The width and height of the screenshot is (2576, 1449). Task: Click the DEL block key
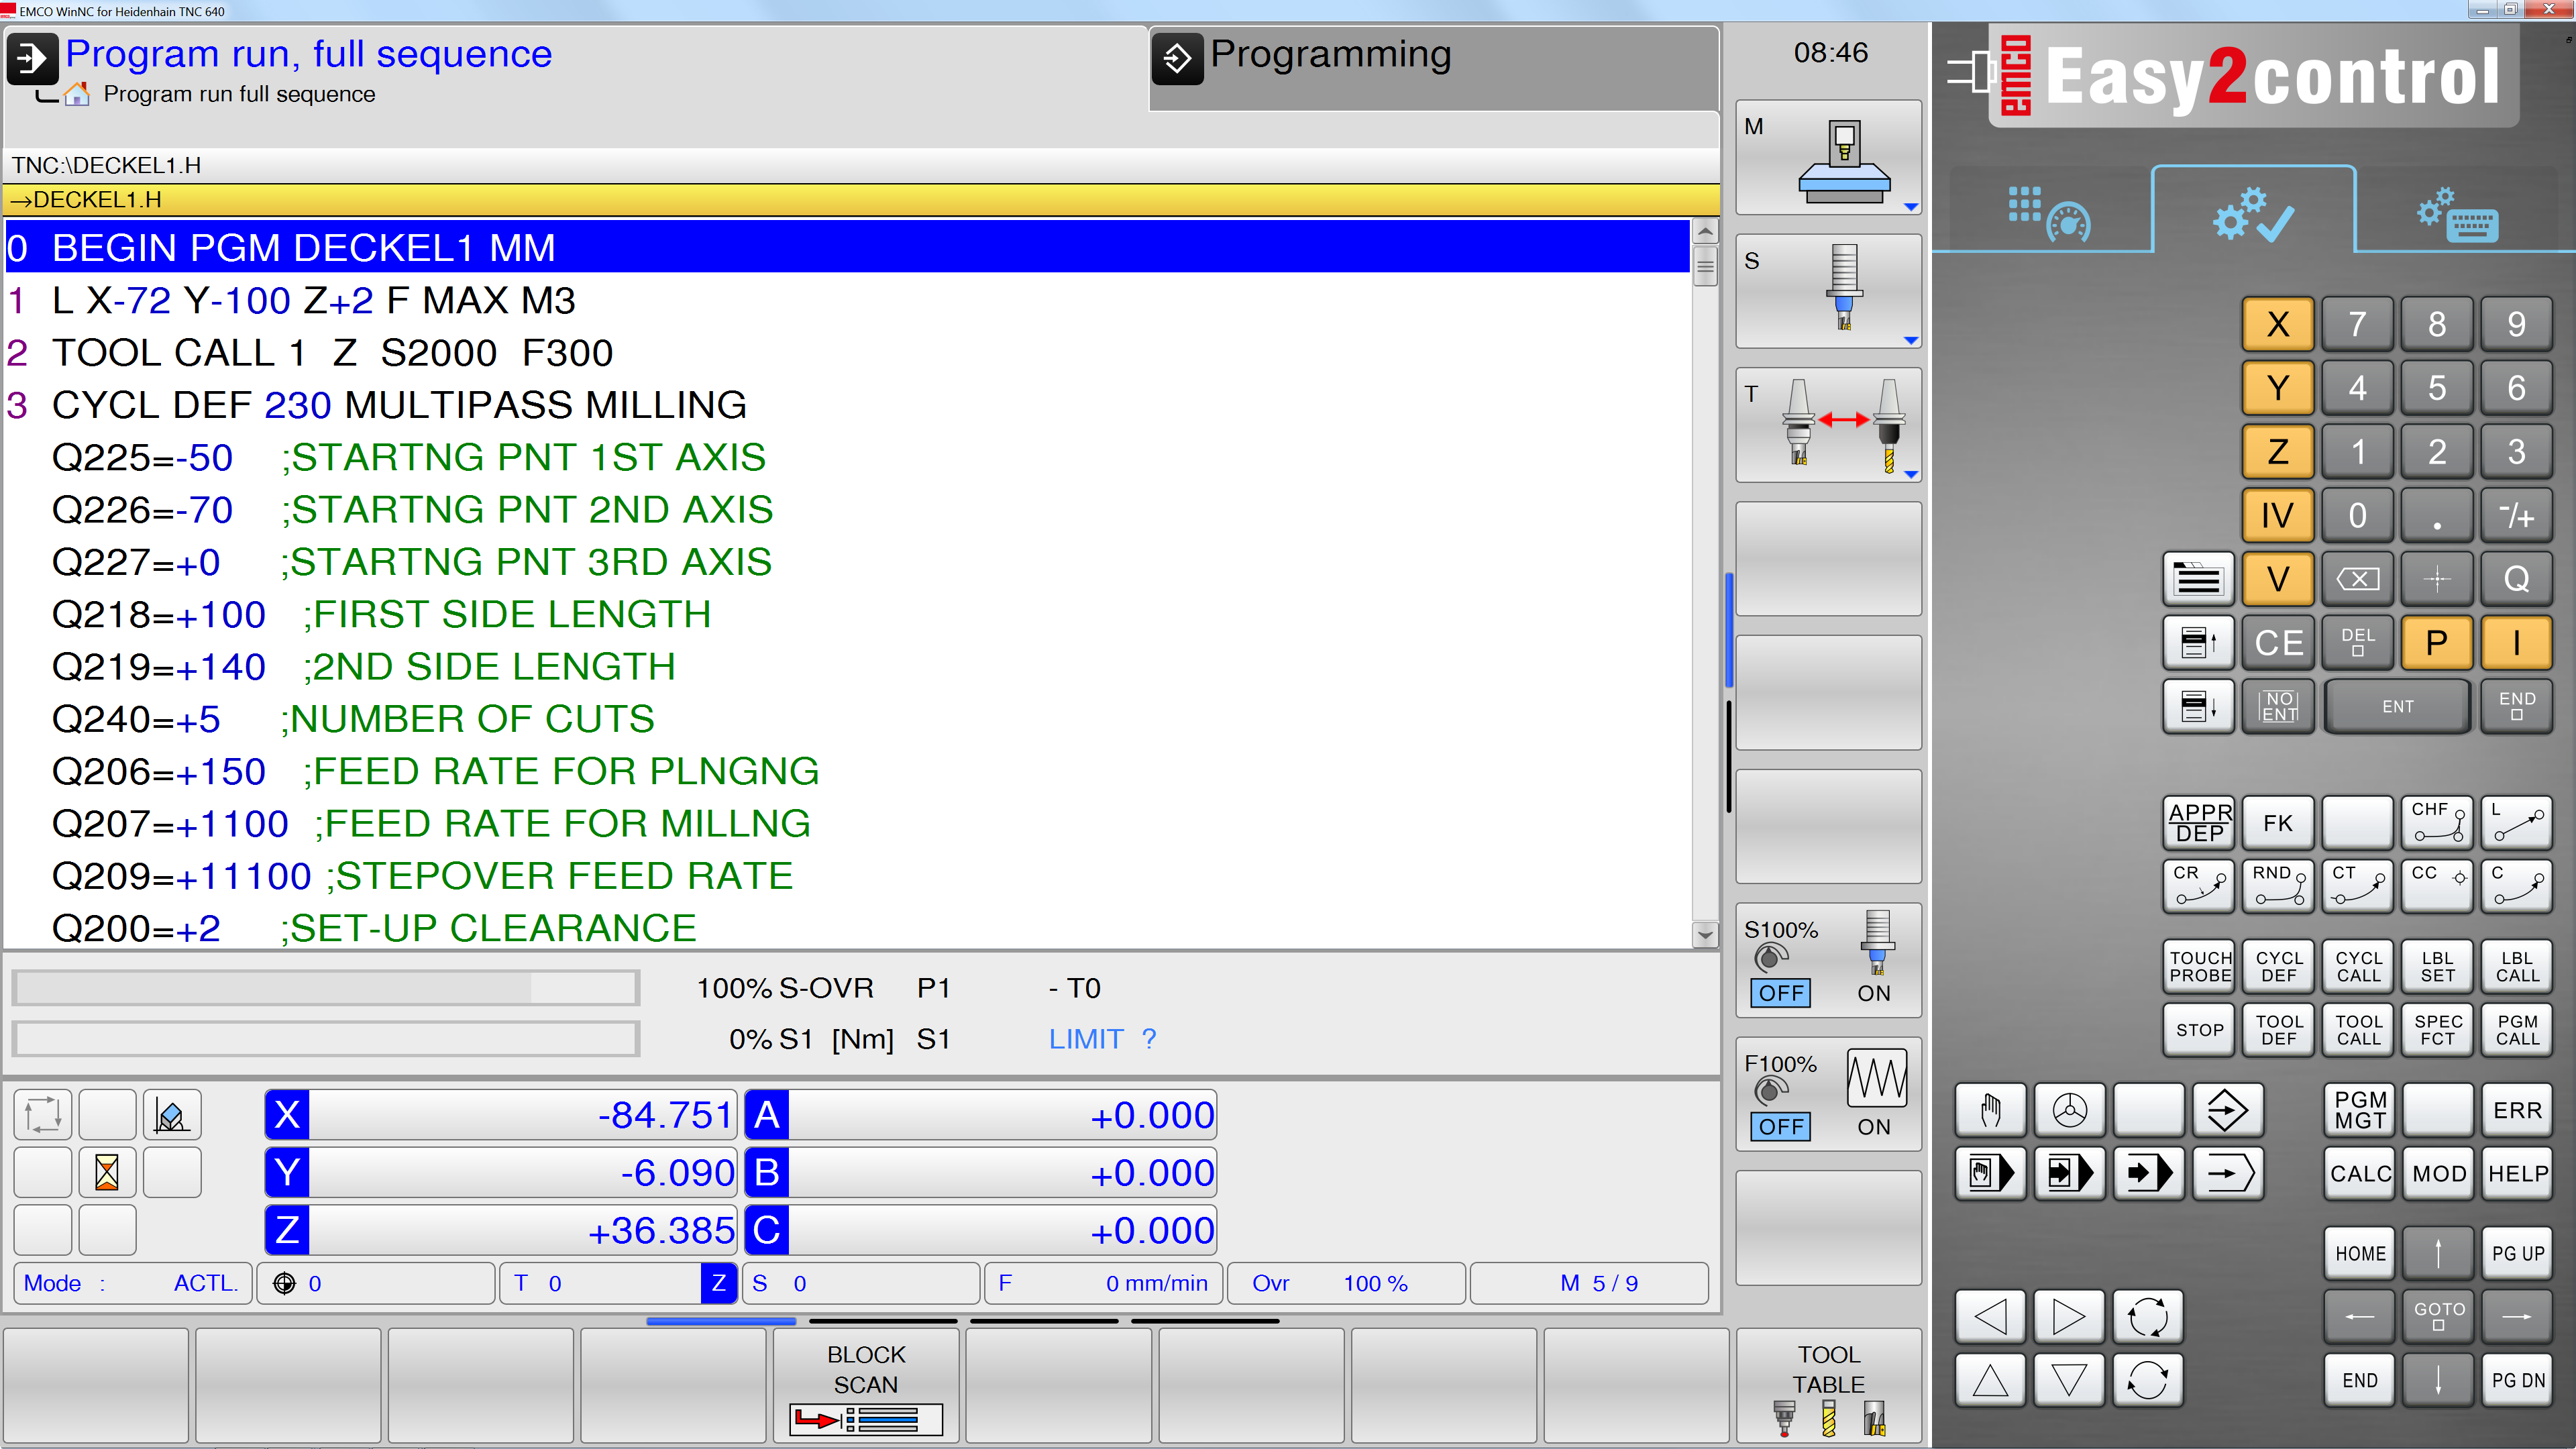pyautogui.click(x=2357, y=643)
